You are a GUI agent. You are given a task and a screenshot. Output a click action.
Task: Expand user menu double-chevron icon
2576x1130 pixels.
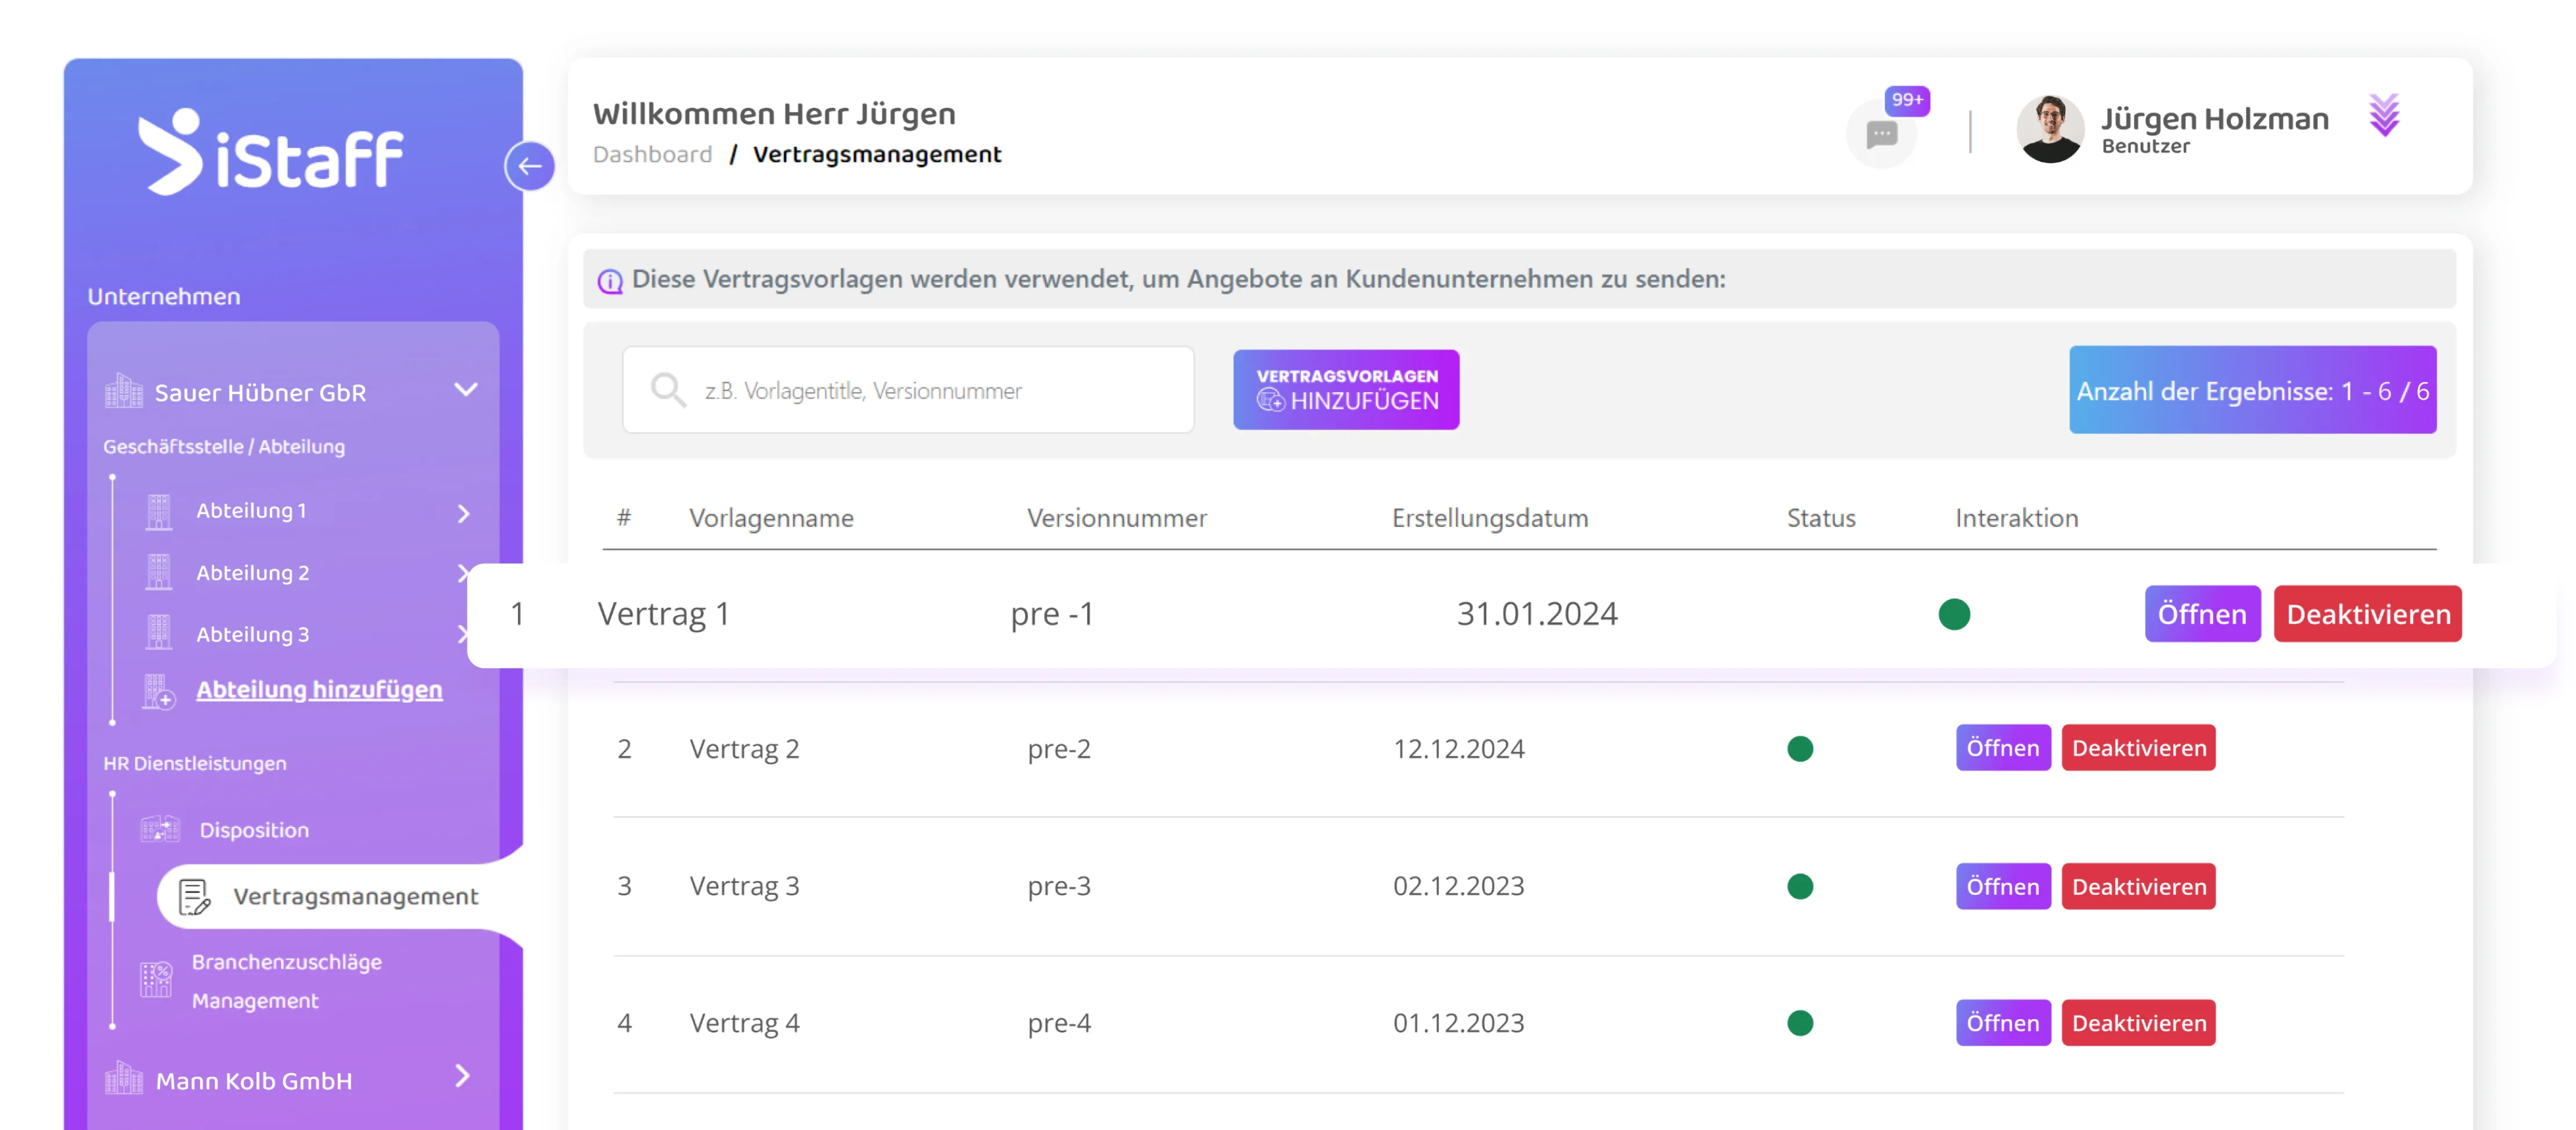[x=2384, y=116]
